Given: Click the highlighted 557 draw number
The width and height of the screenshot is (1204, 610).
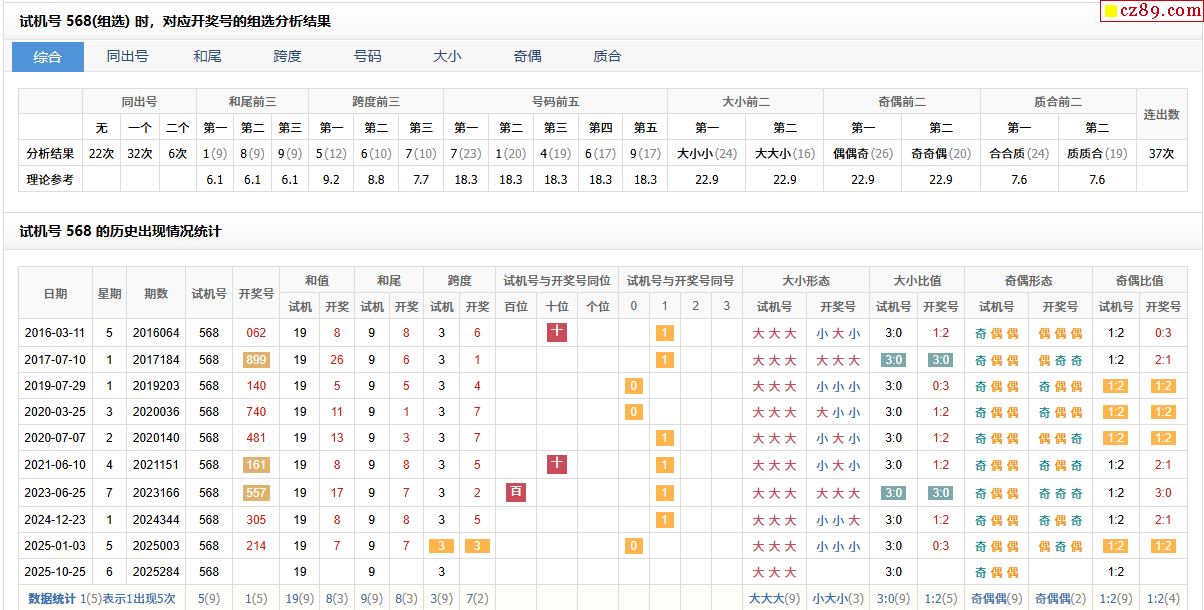Looking at the screenshot, I should (x=256, y=492).
